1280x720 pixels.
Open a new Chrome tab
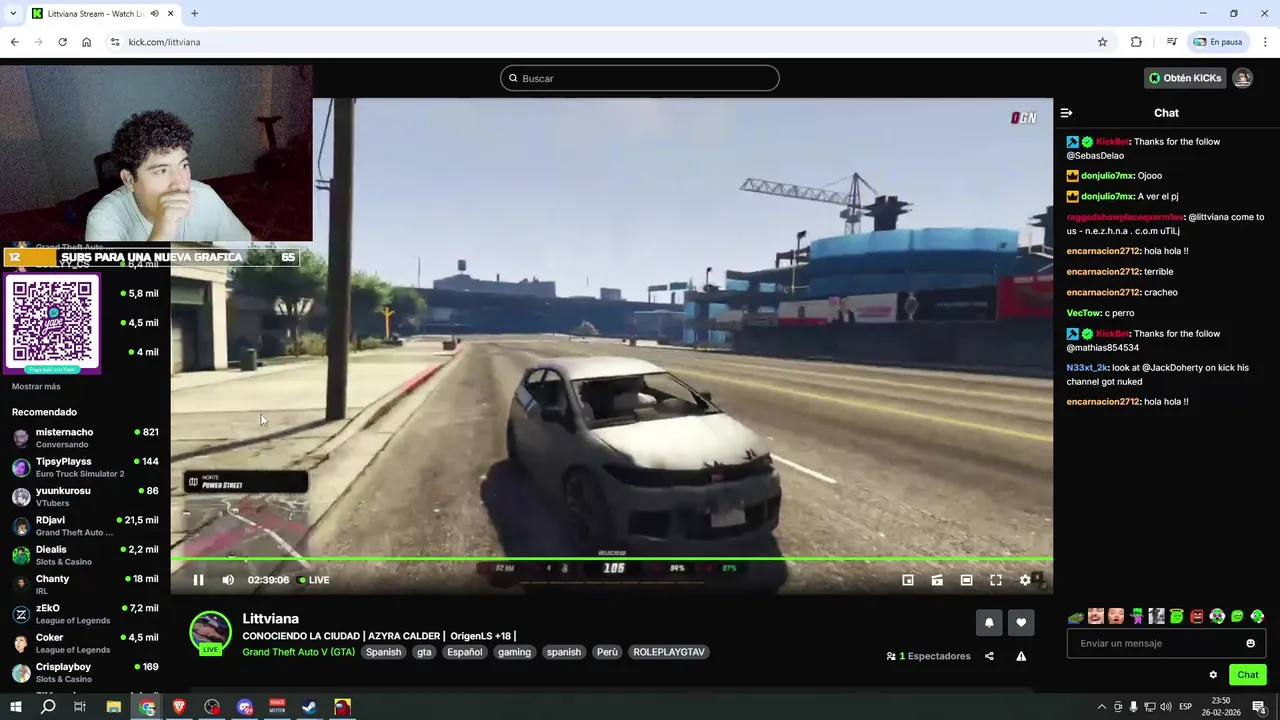[x=194, y=13]
